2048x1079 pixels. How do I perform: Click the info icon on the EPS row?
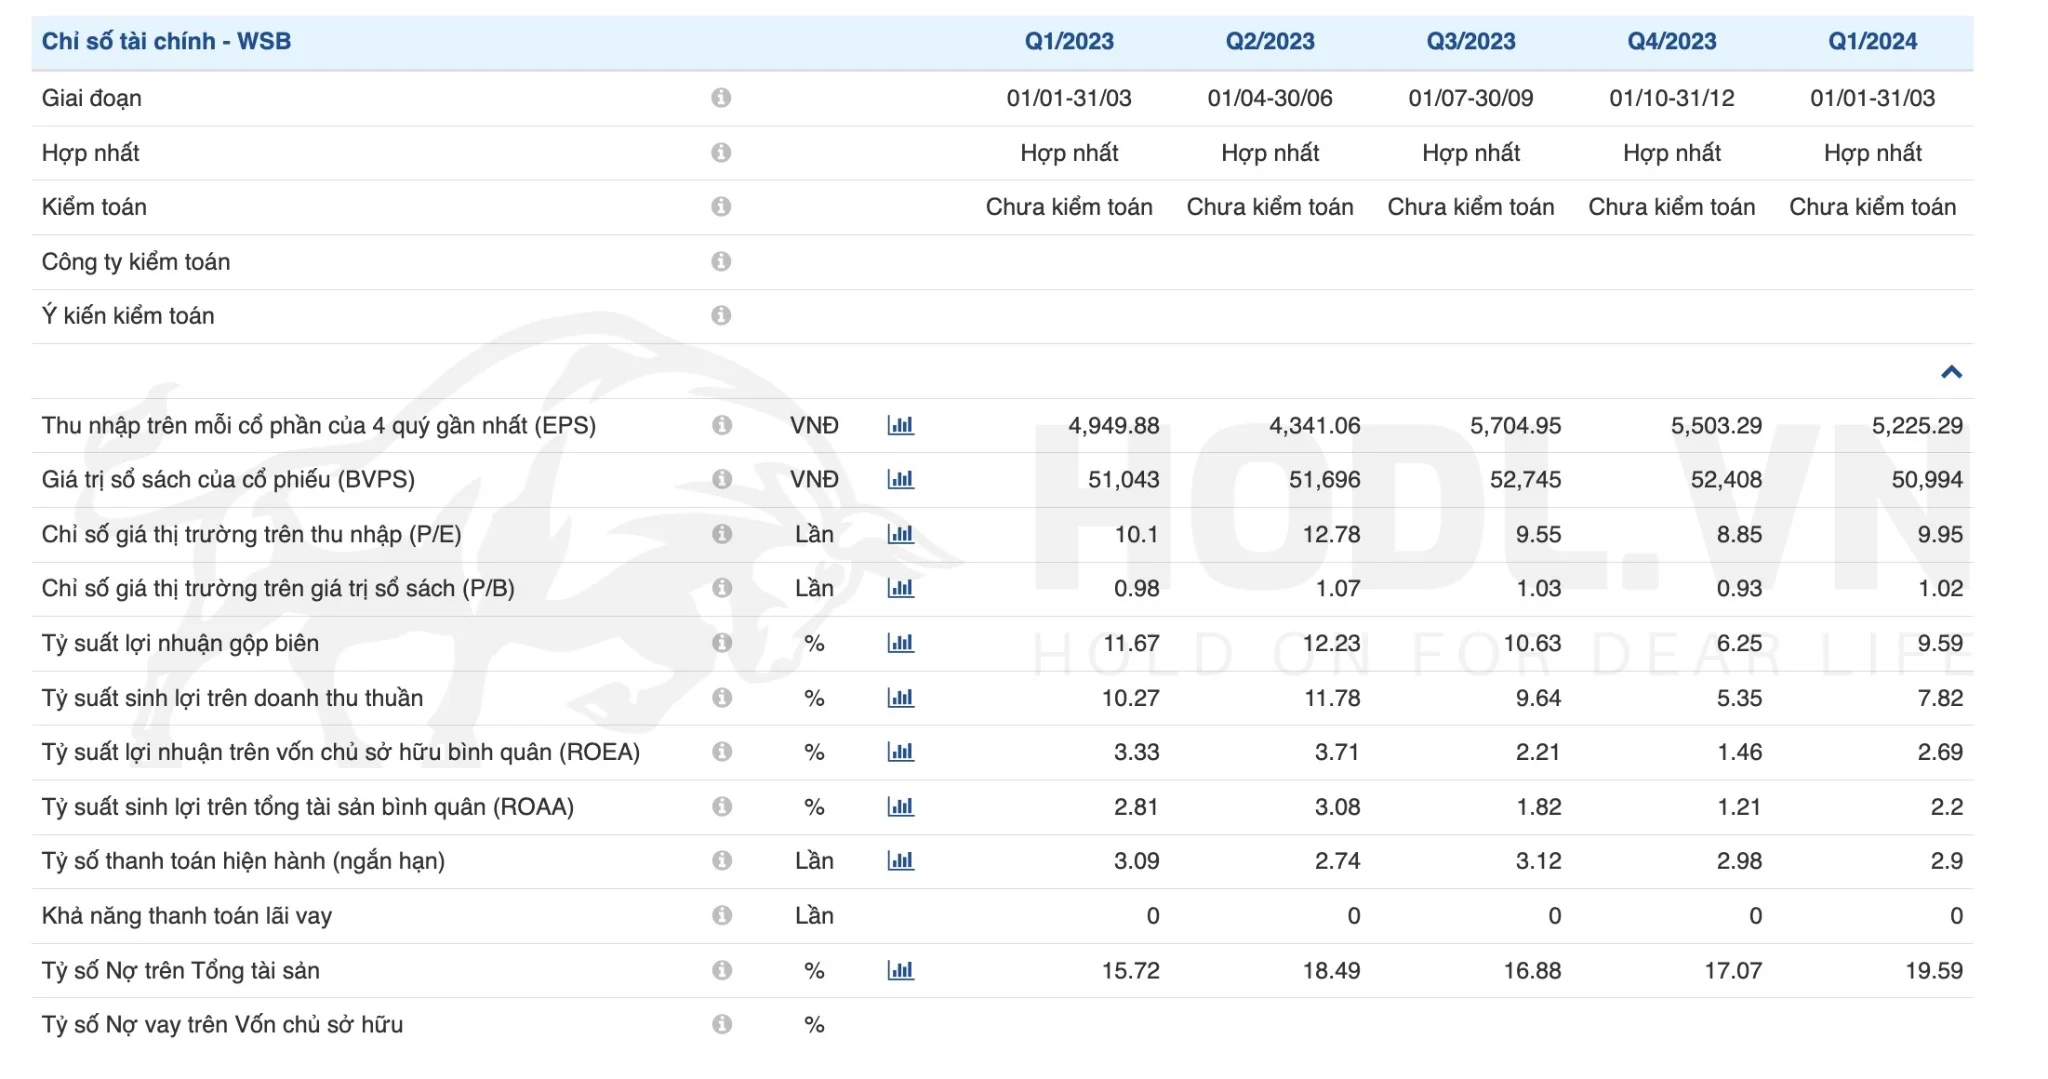coord(722,425)
